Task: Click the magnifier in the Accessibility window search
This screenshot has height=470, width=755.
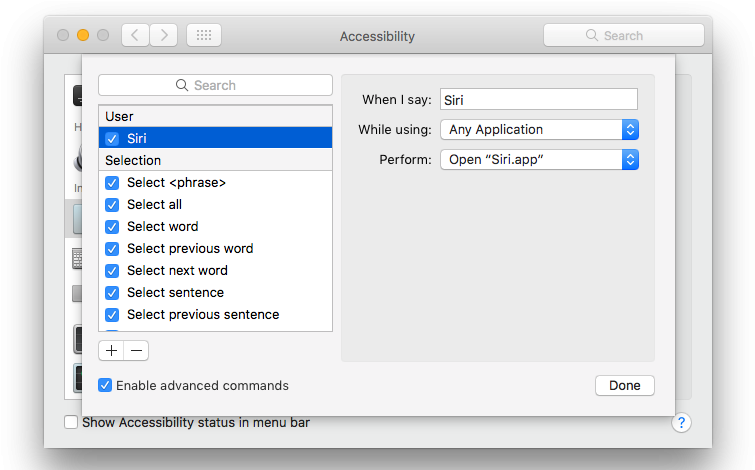Action: [592, 35]
